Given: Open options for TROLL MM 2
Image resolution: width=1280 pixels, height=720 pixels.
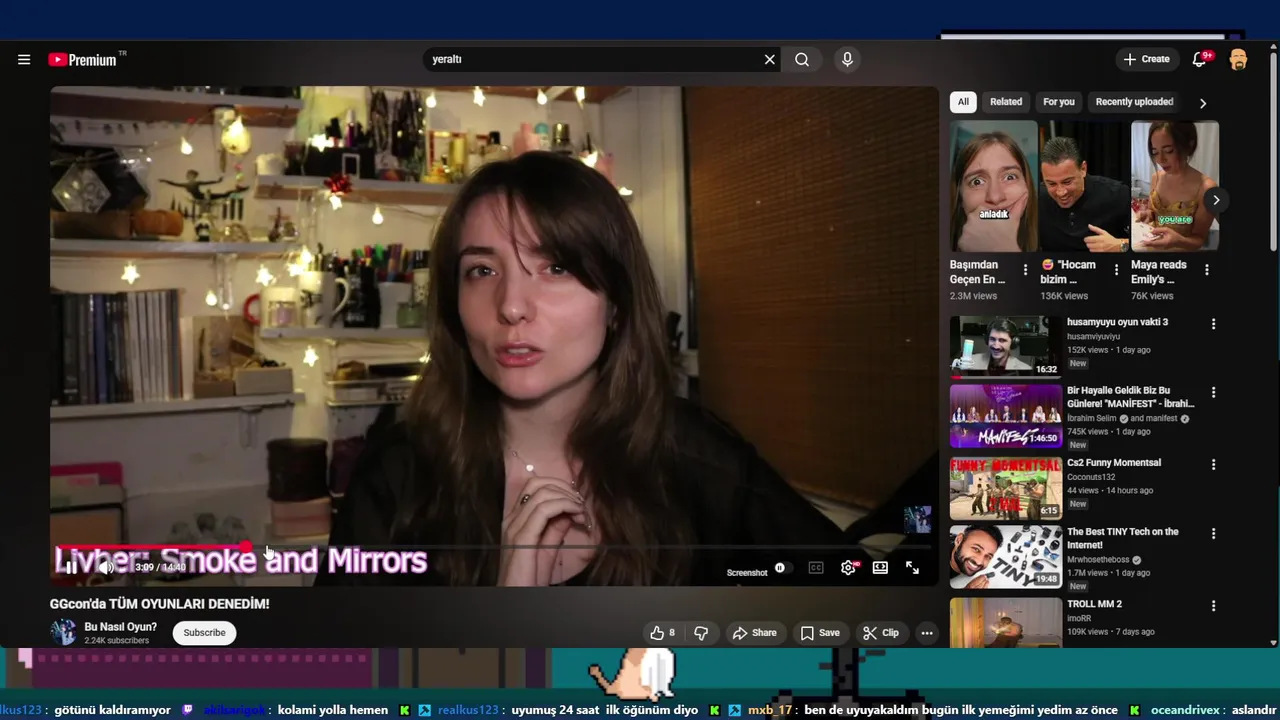Looking at the screenshot, I should pos(1213,606).
